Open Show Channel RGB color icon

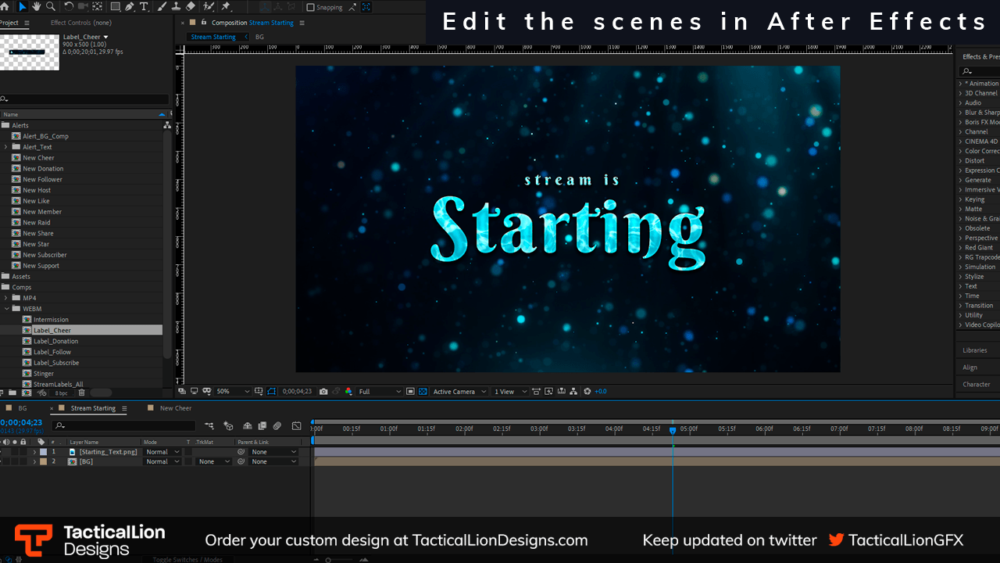(348, 391)
